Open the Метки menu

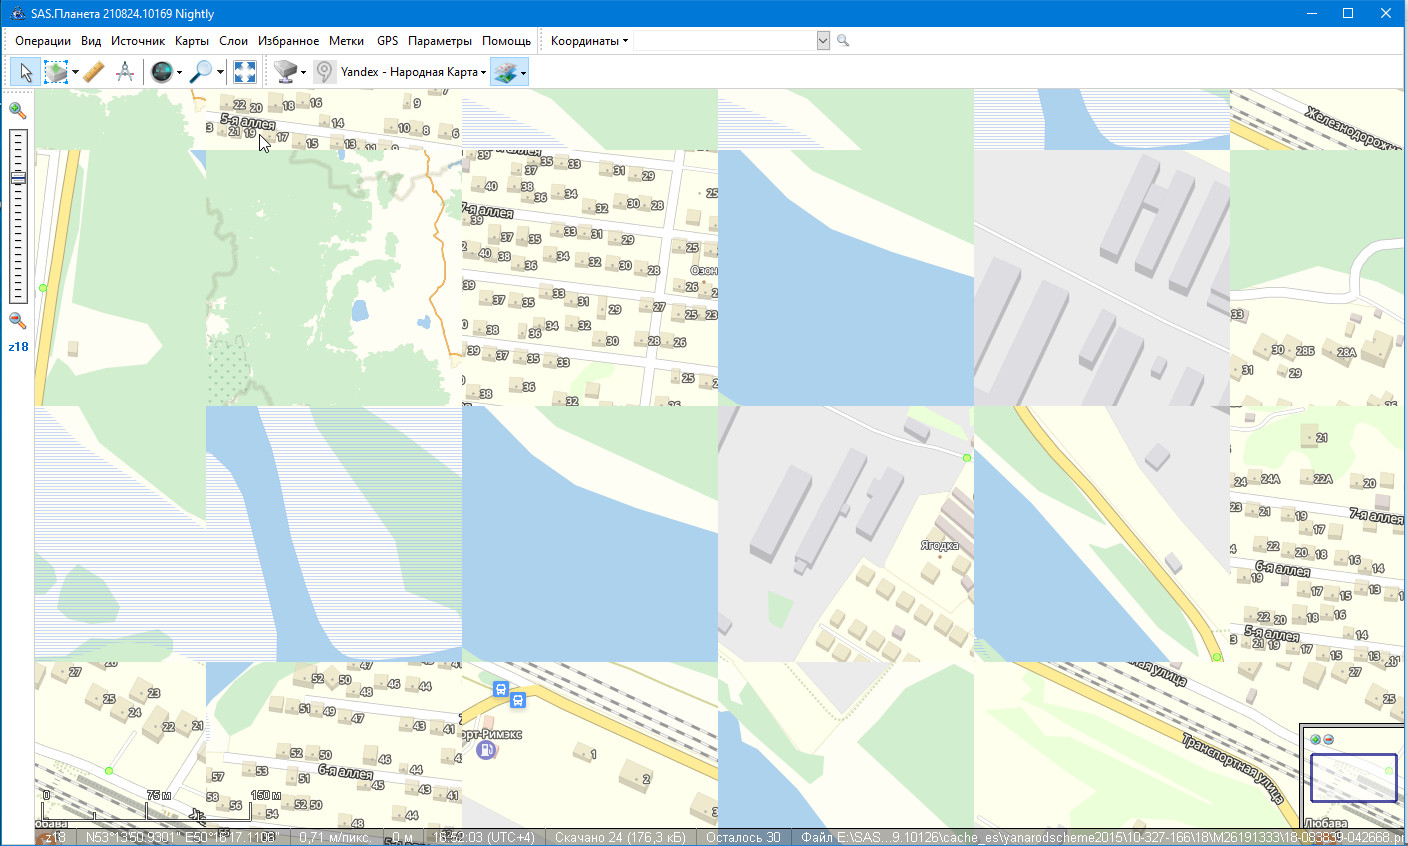[346, 41]
